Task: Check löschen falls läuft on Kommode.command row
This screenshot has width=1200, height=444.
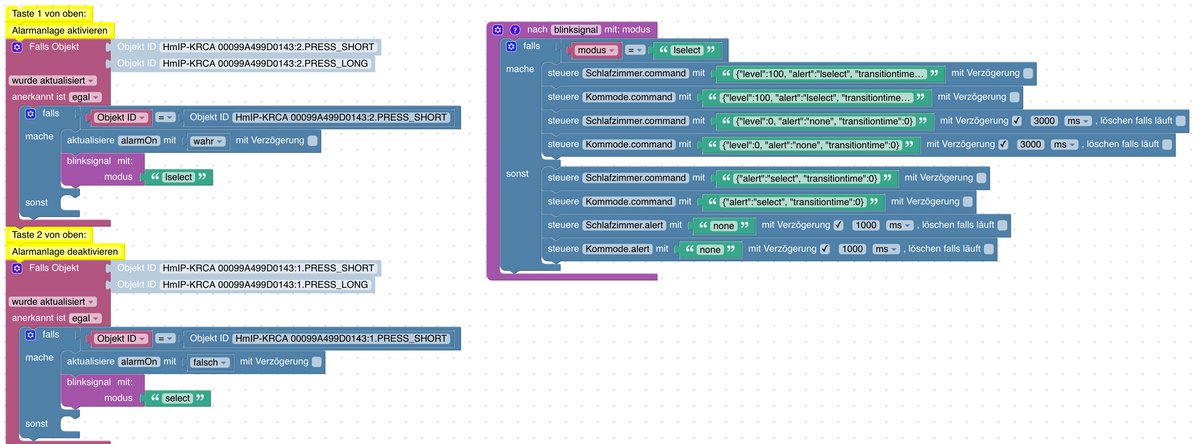Action: [x=1166, y=146]
